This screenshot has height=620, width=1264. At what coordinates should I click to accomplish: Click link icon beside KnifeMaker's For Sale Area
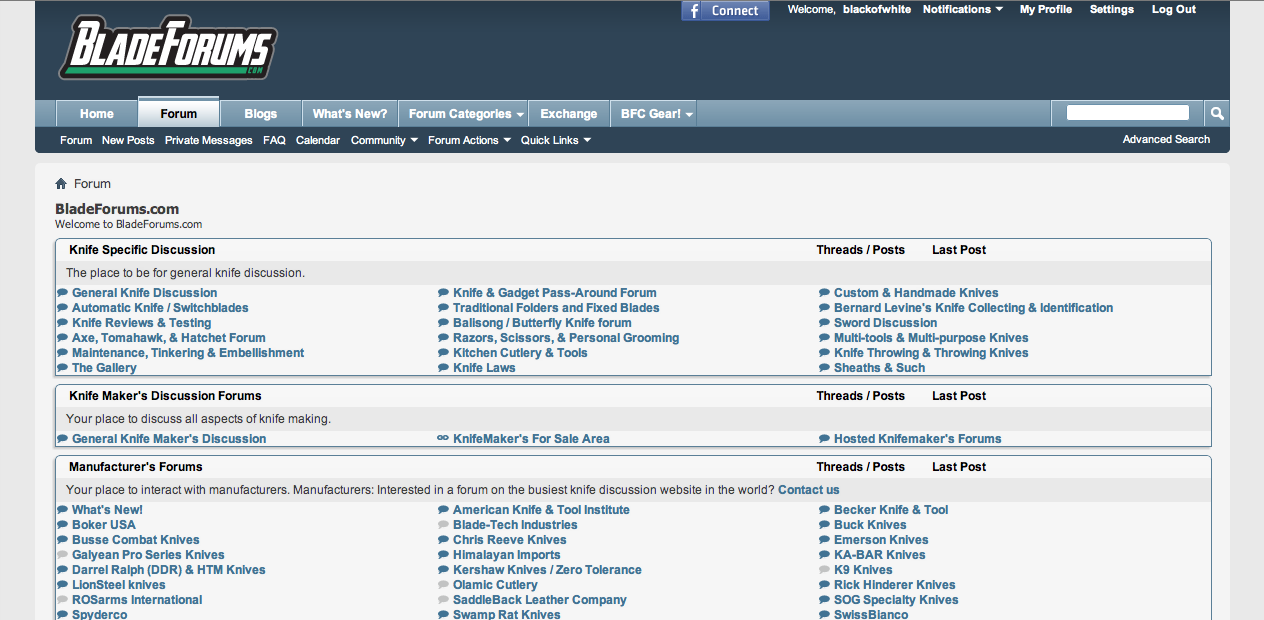coord(444,439)
